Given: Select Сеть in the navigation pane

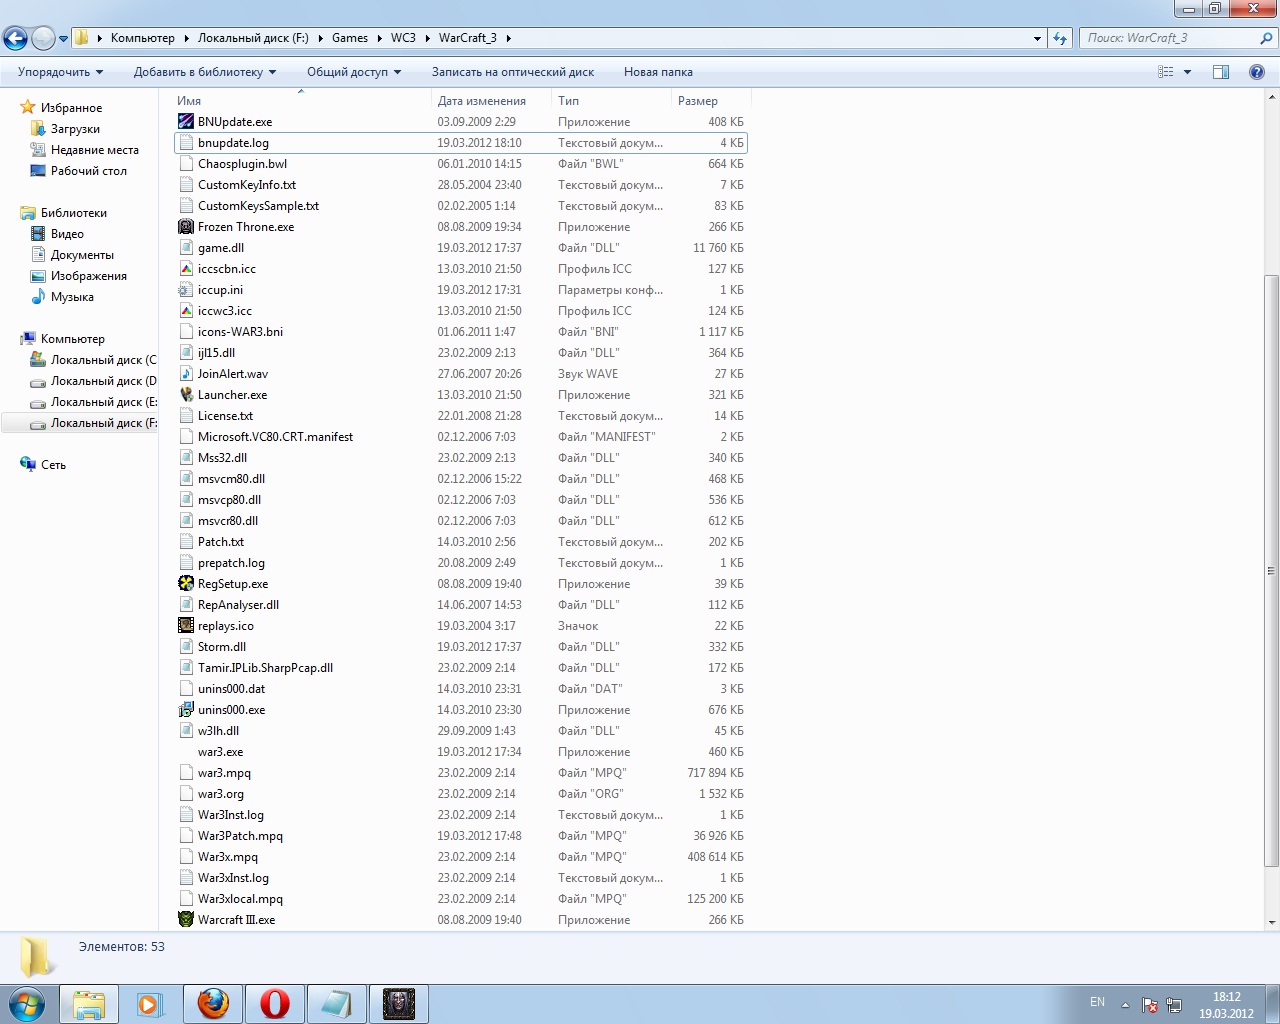Looking at the screenshot, I should coord(53,465).
